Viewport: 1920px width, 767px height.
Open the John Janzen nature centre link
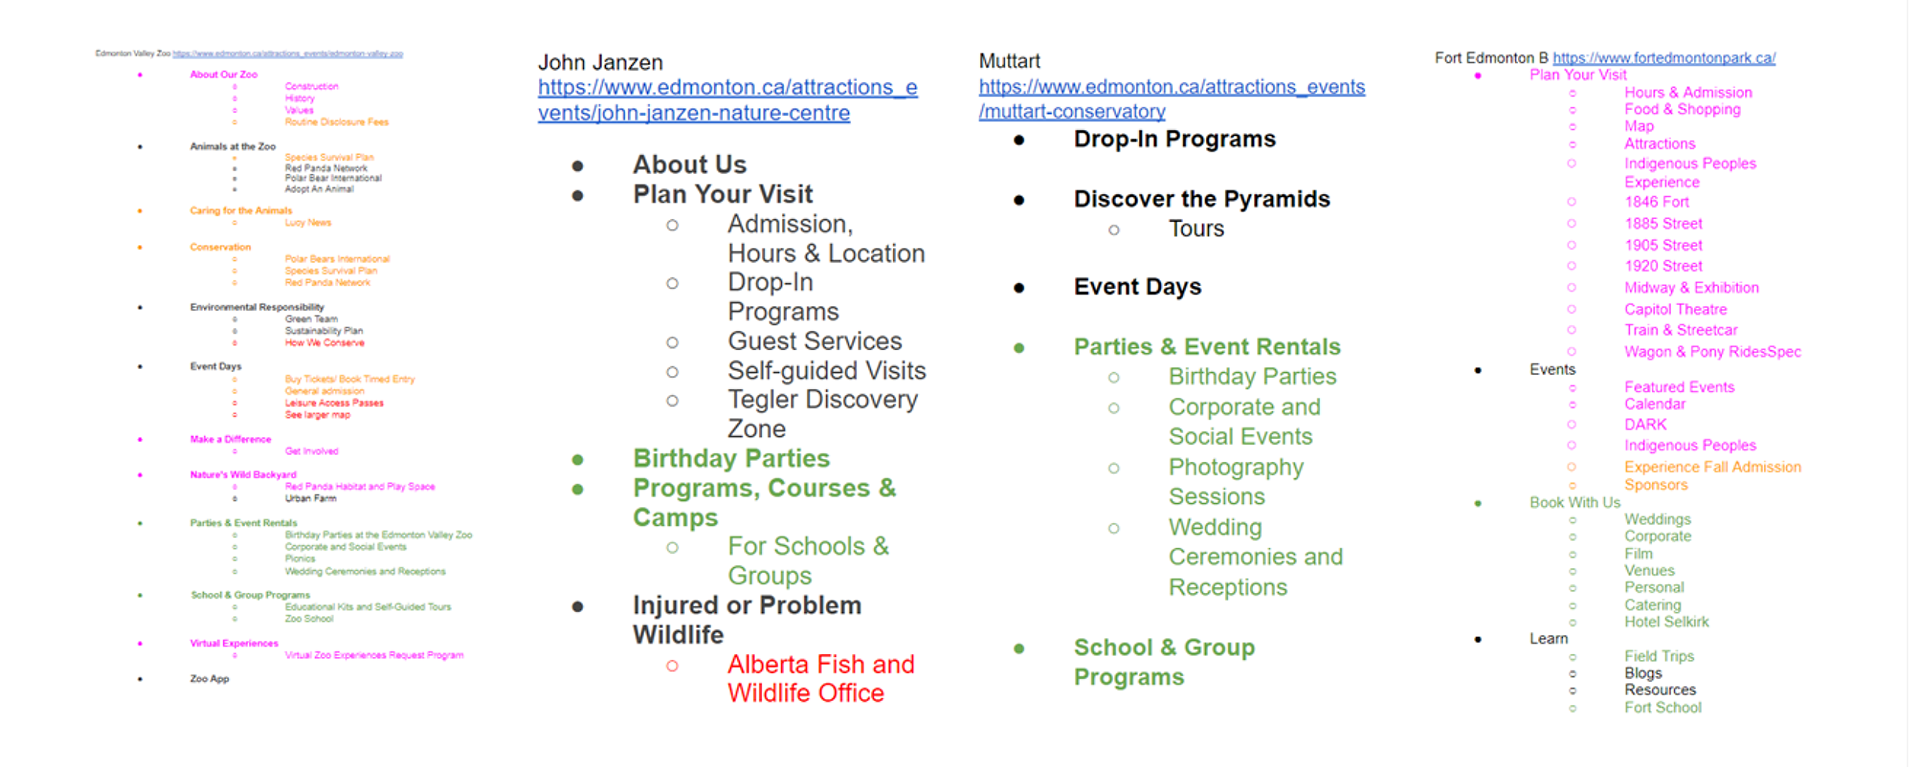click(x=728, y=100)
